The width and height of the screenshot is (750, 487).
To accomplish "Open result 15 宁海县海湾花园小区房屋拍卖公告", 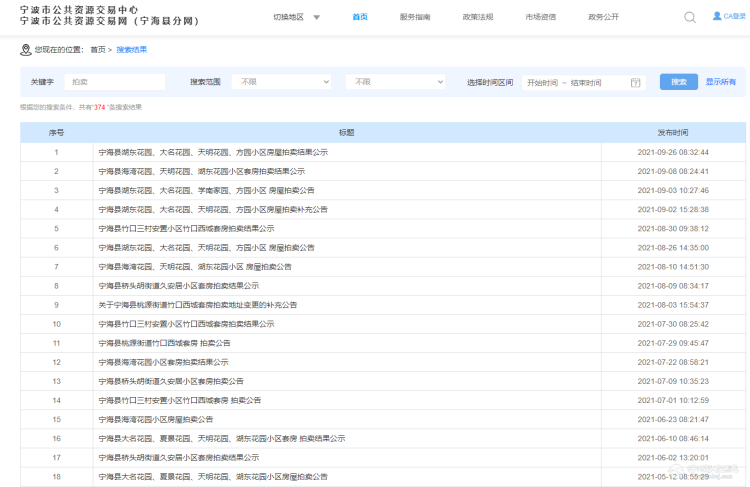I will (156, 419).
